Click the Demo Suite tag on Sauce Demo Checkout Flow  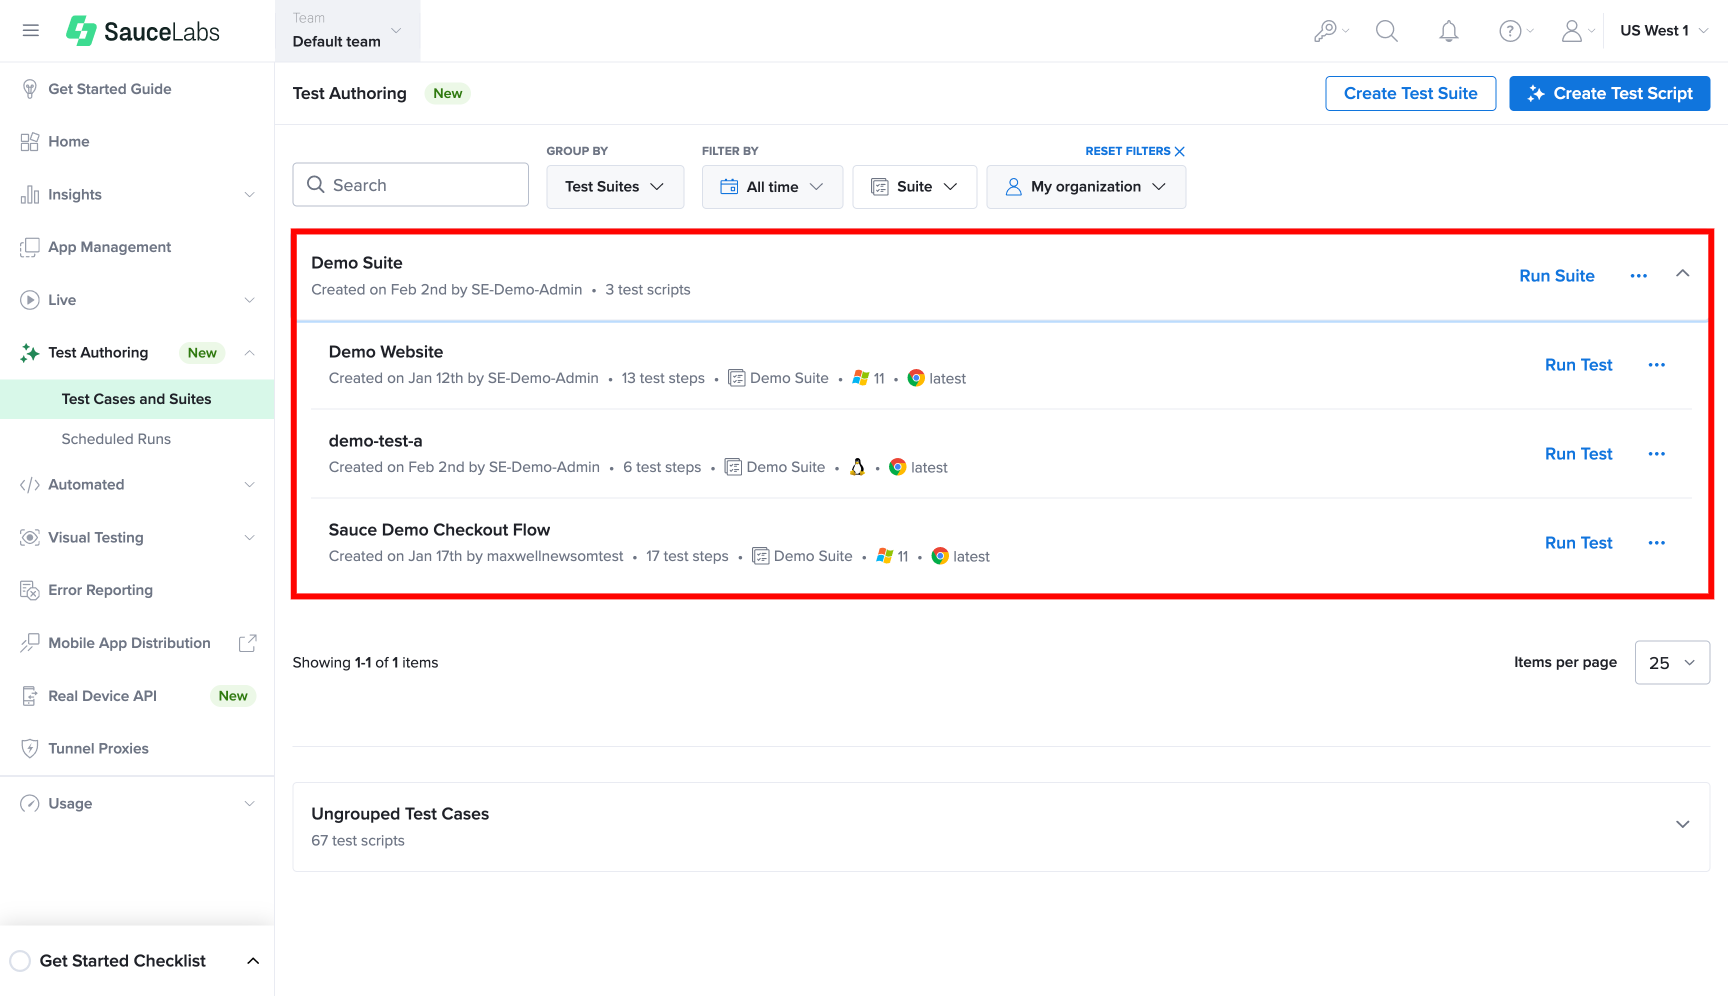[x=802, y=556]
